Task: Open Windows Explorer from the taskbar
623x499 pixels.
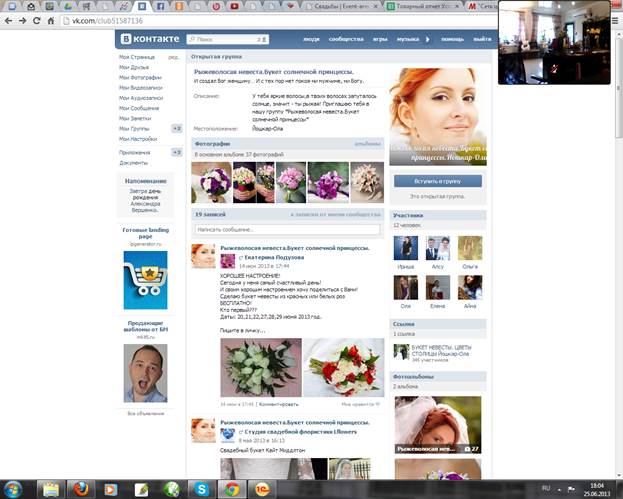Action: [x=50, y=489]
